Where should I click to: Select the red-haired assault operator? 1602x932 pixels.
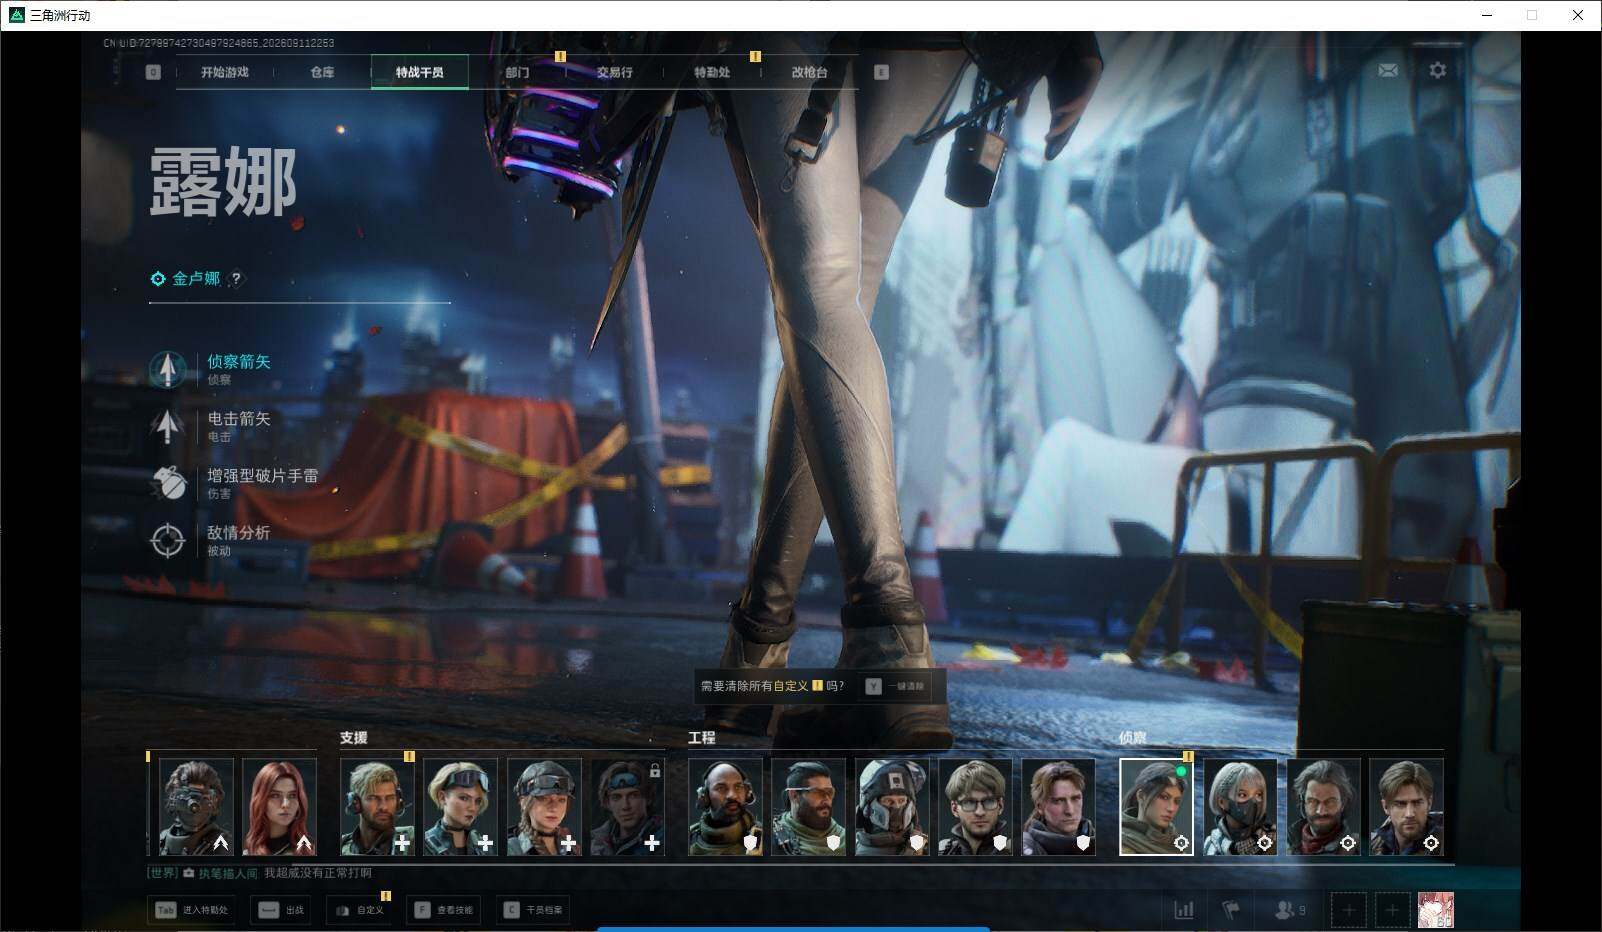[x=279, y=806]
